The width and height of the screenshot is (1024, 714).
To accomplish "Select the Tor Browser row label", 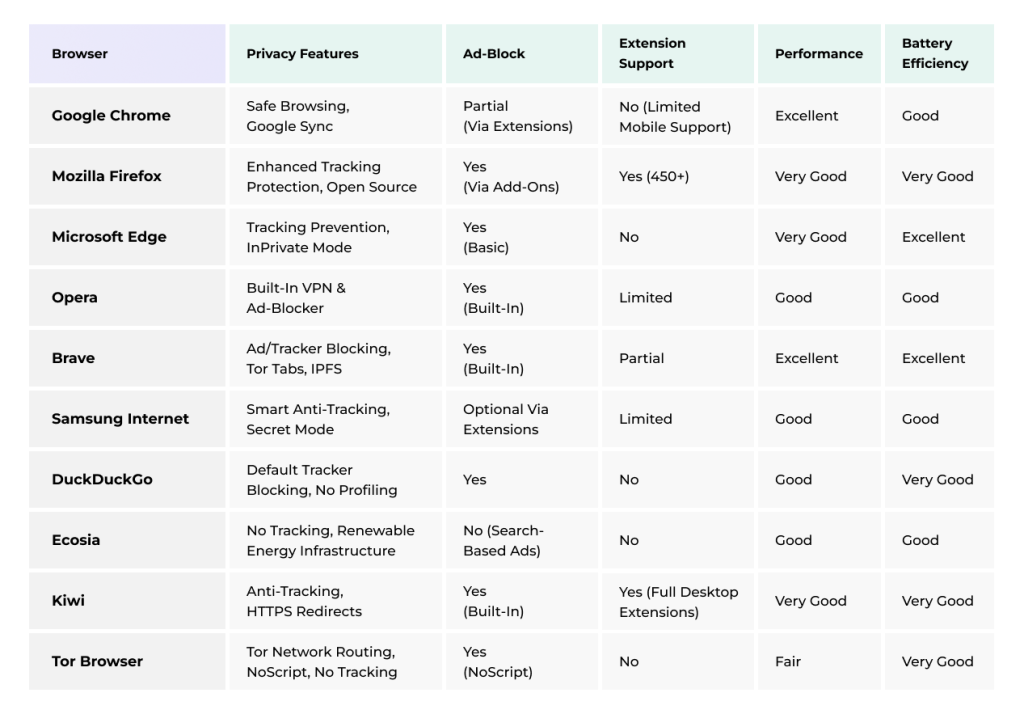I will [97, 661].
